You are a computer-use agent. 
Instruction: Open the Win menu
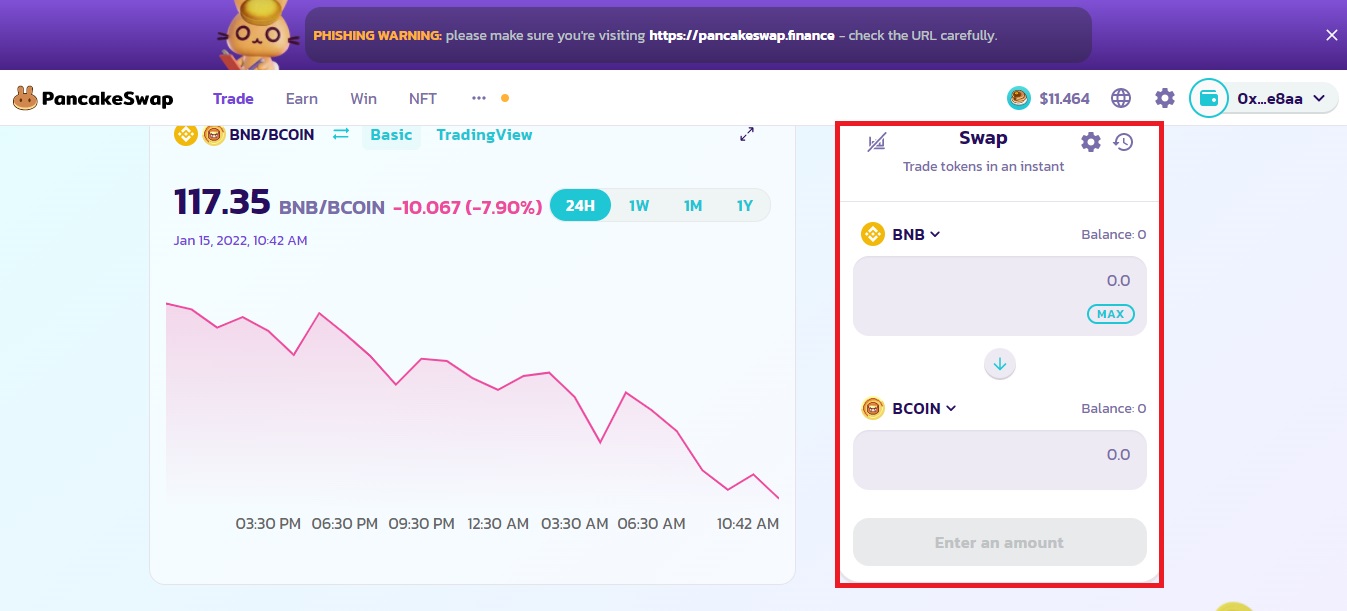364,98
